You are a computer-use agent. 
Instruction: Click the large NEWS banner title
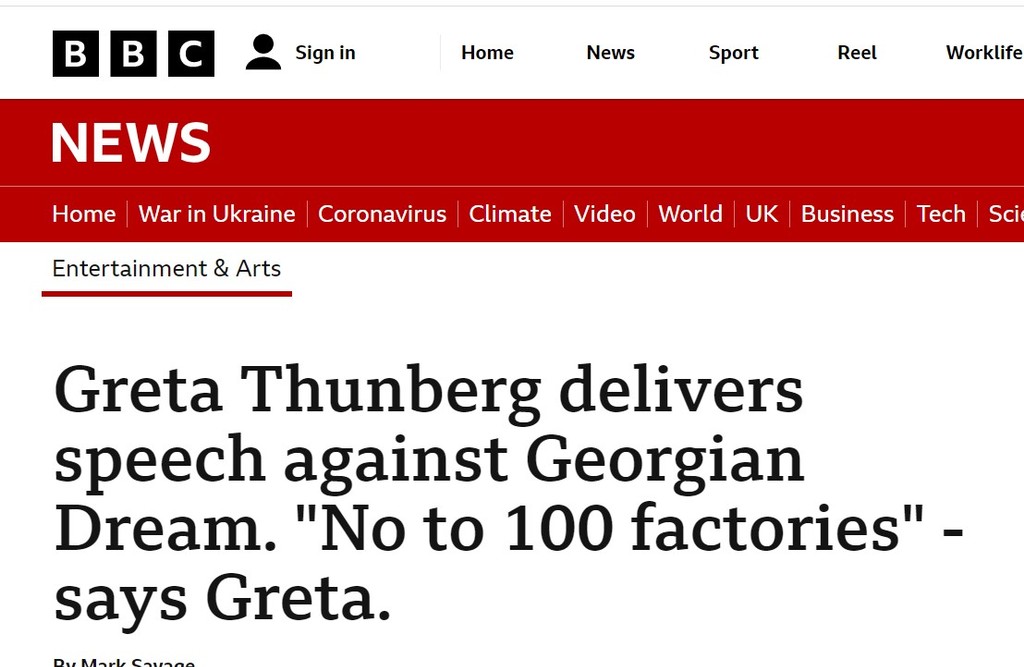(131, 142)
